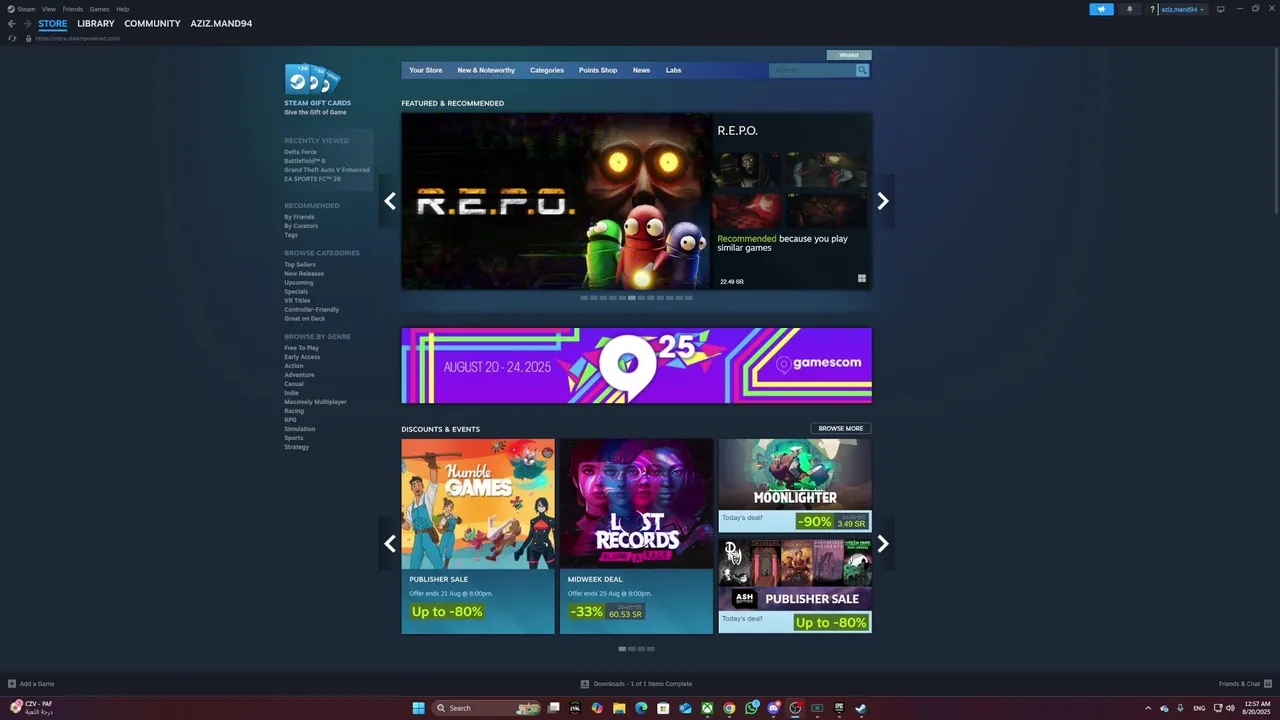Open the Gamescom 2025 banner
This screenshot has height=720, width=1280.
click(x=636, y=365)
